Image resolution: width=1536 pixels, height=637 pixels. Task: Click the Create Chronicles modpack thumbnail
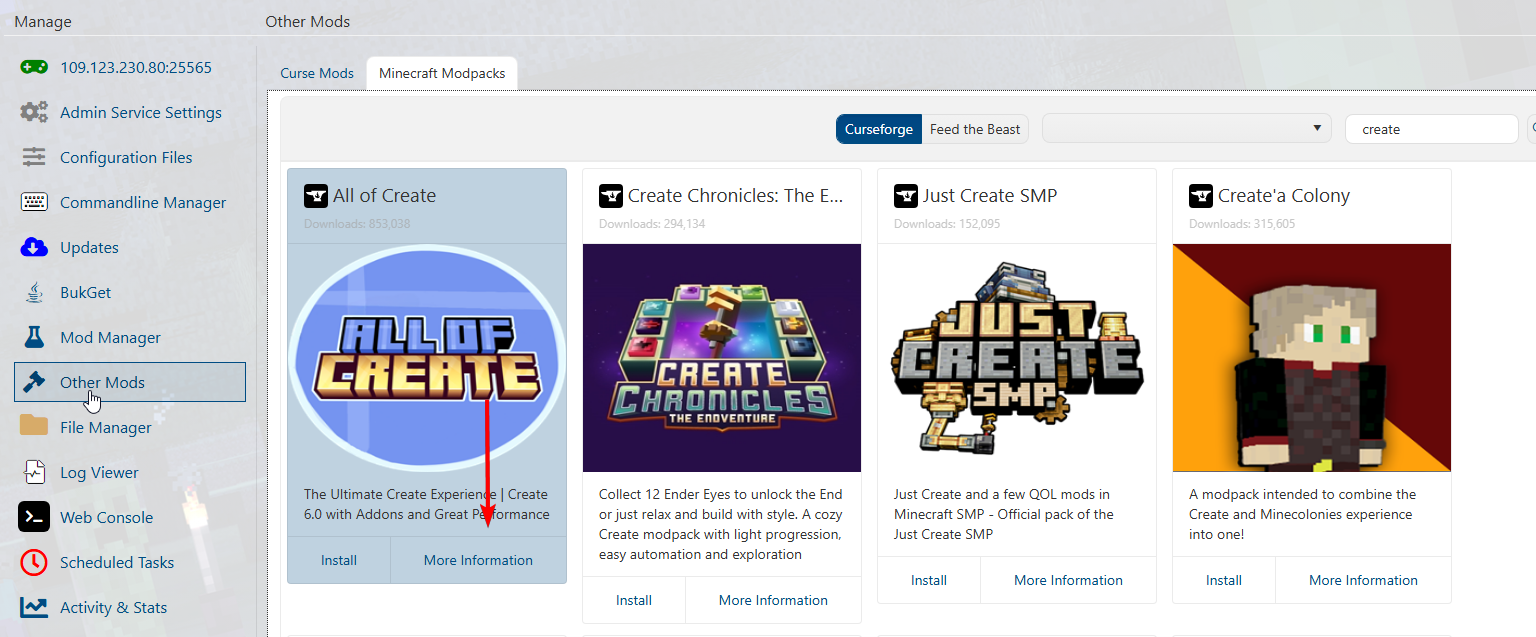[721, 358]
